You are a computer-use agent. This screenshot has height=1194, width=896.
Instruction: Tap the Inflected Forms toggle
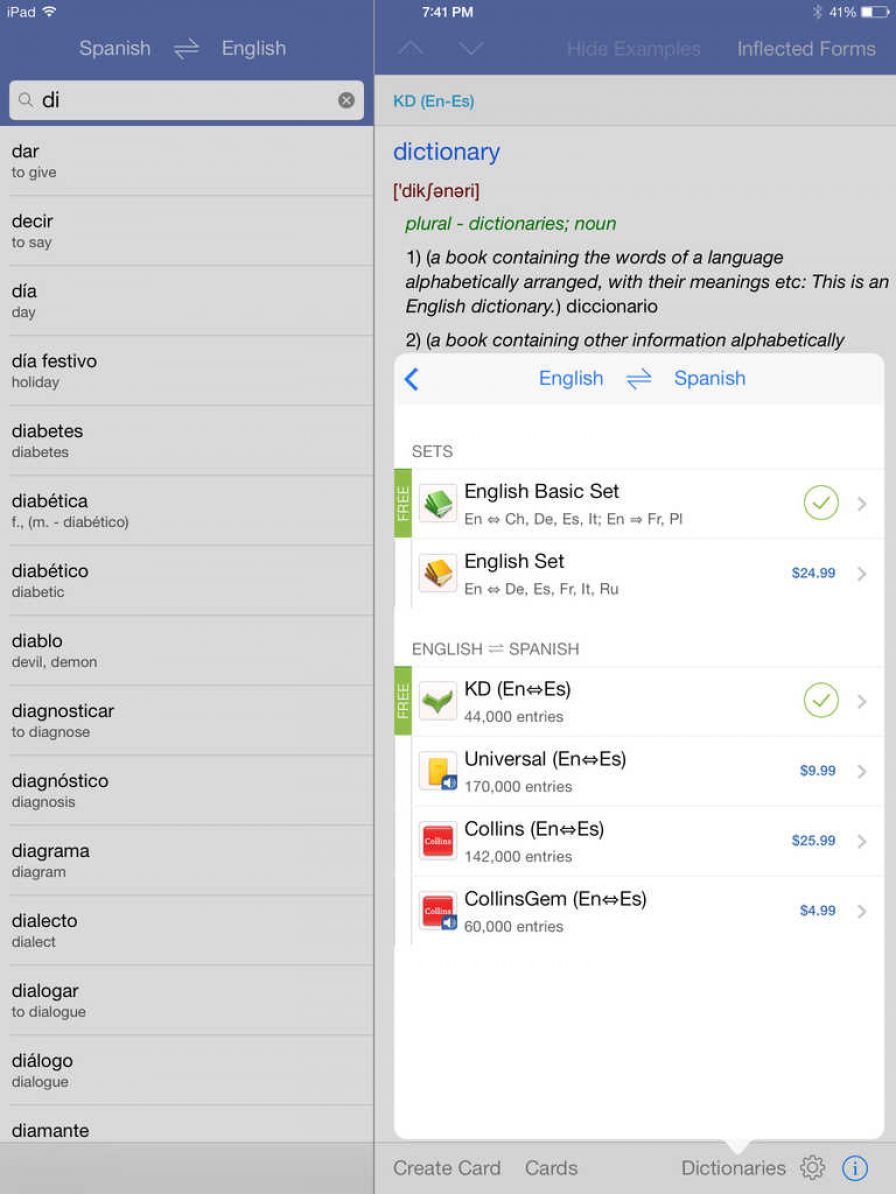[x=806, y=49]
